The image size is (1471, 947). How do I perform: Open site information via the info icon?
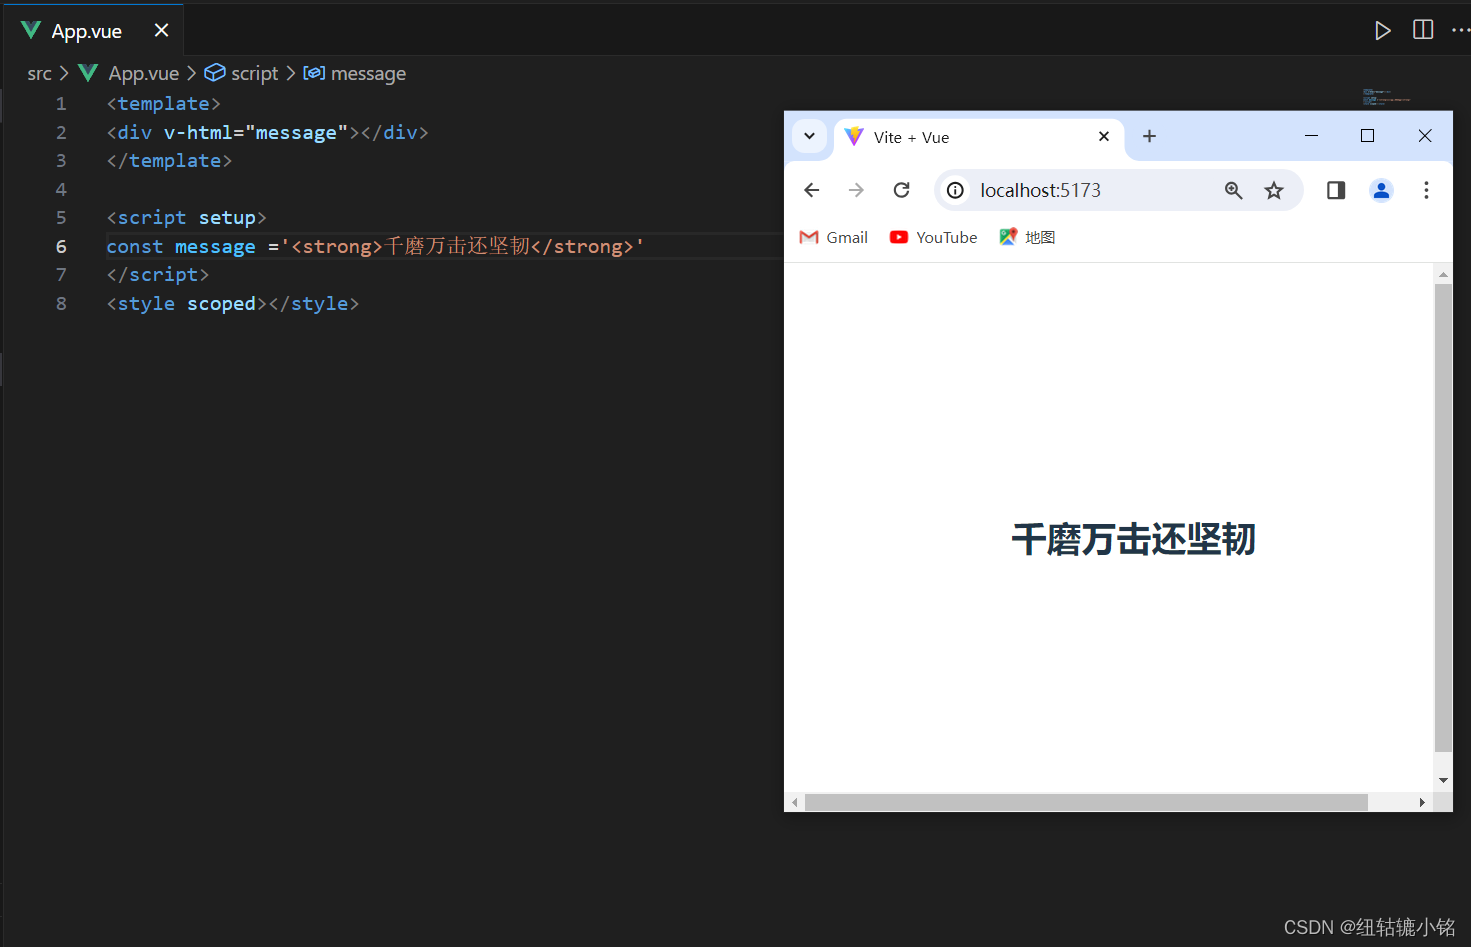[954, 190]
